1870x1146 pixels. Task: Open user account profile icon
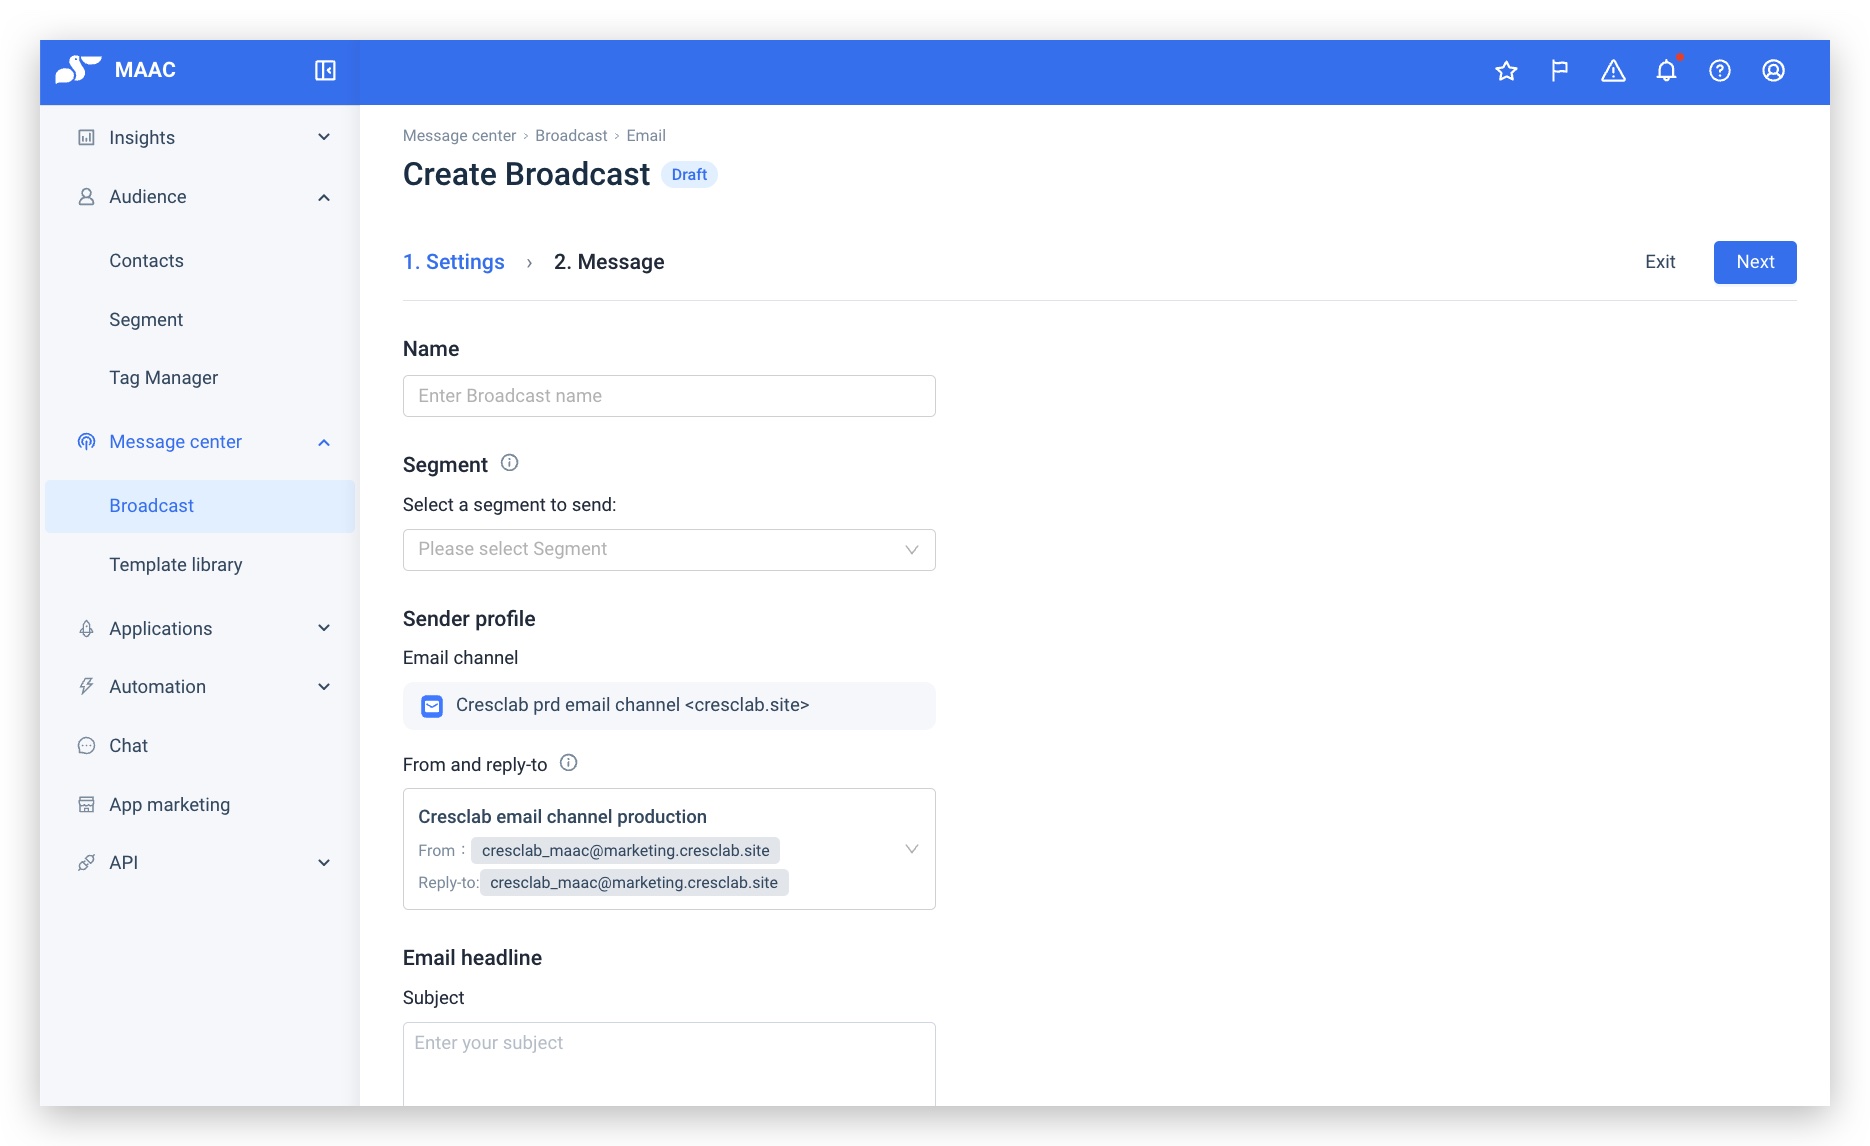coord(1773,71)
